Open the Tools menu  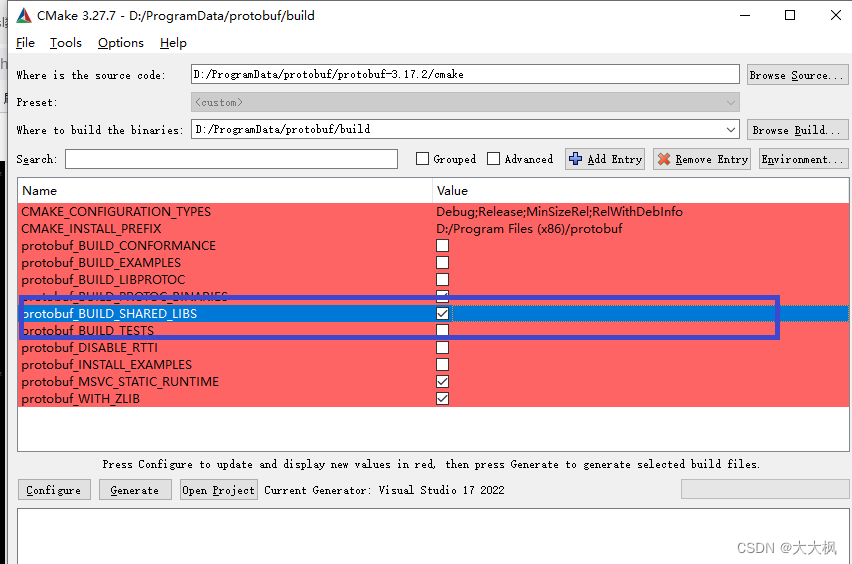pyautogui.click(x=66, y=43)
